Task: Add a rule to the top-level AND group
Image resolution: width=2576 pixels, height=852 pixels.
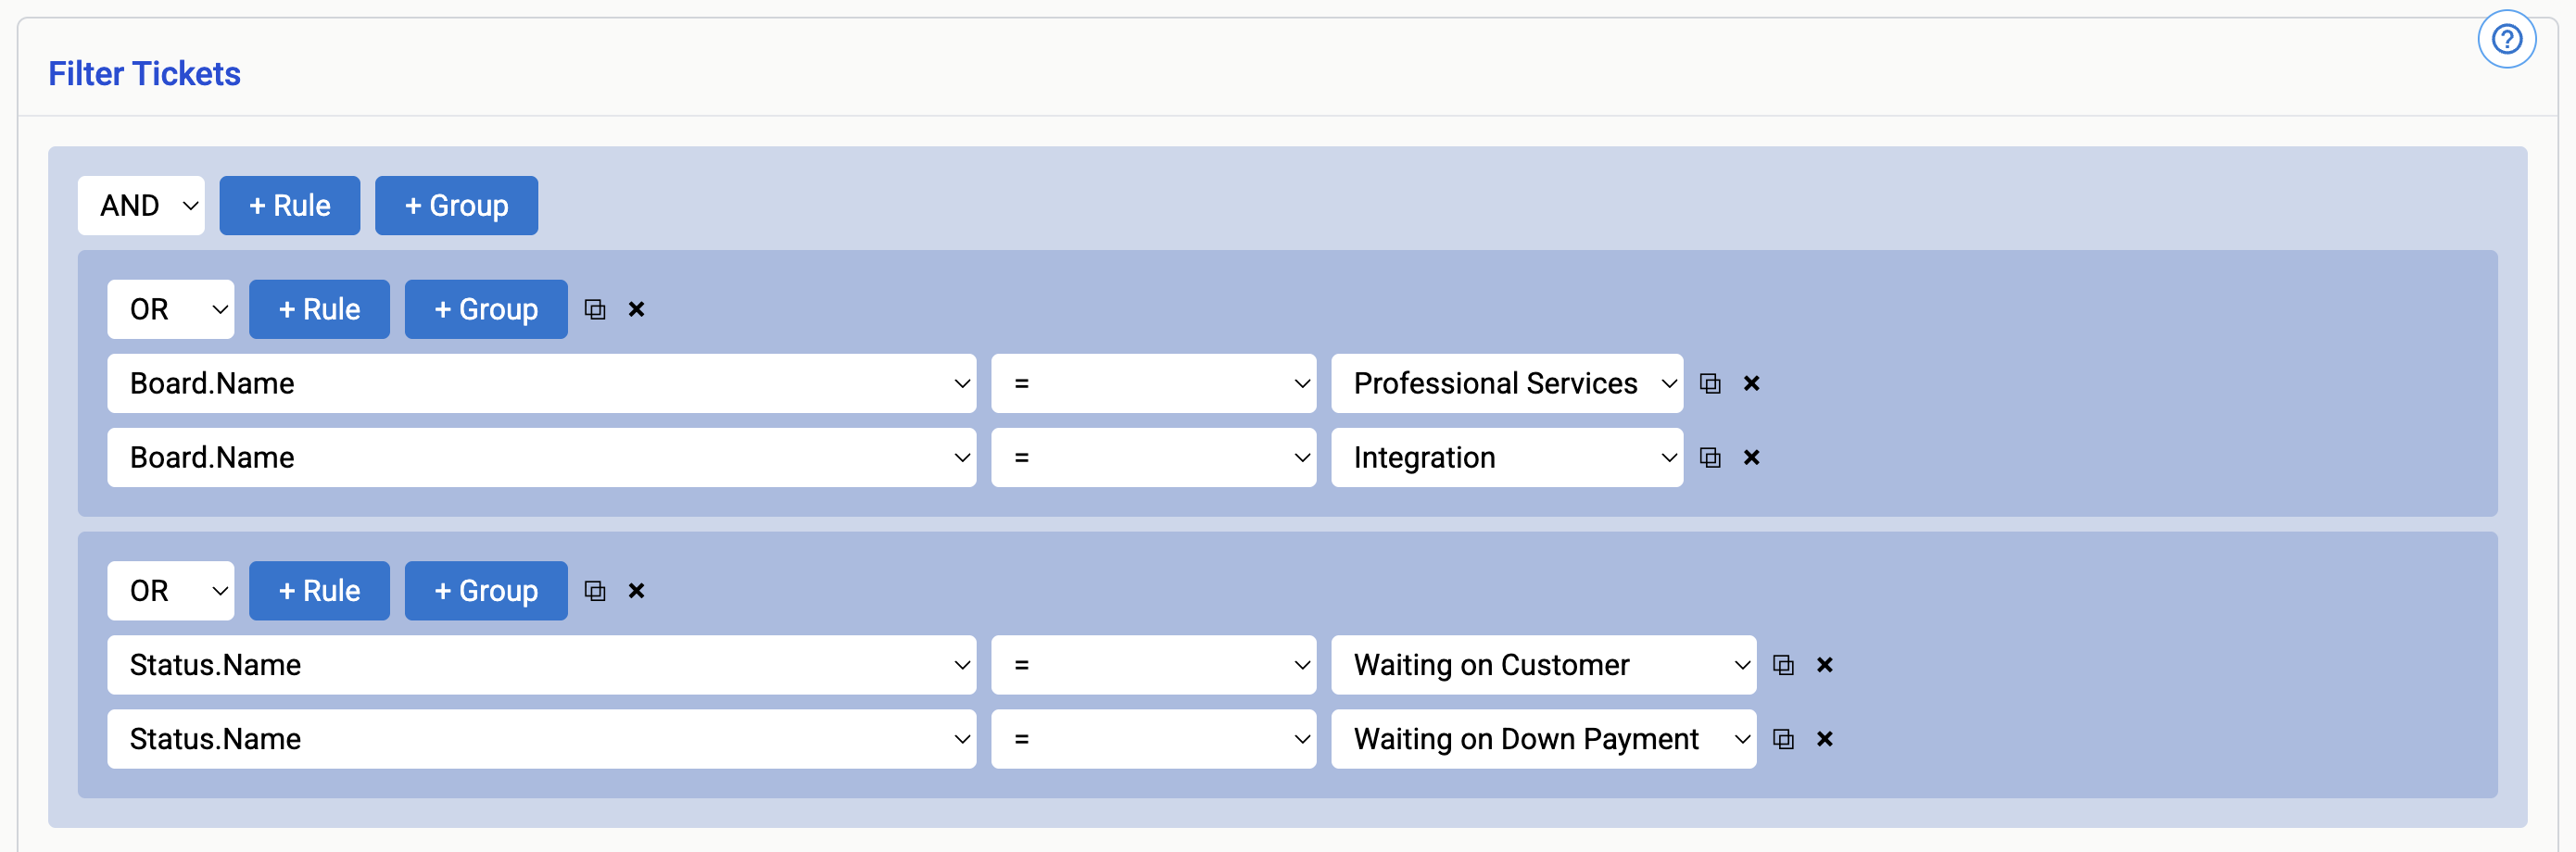Action: 290,206
